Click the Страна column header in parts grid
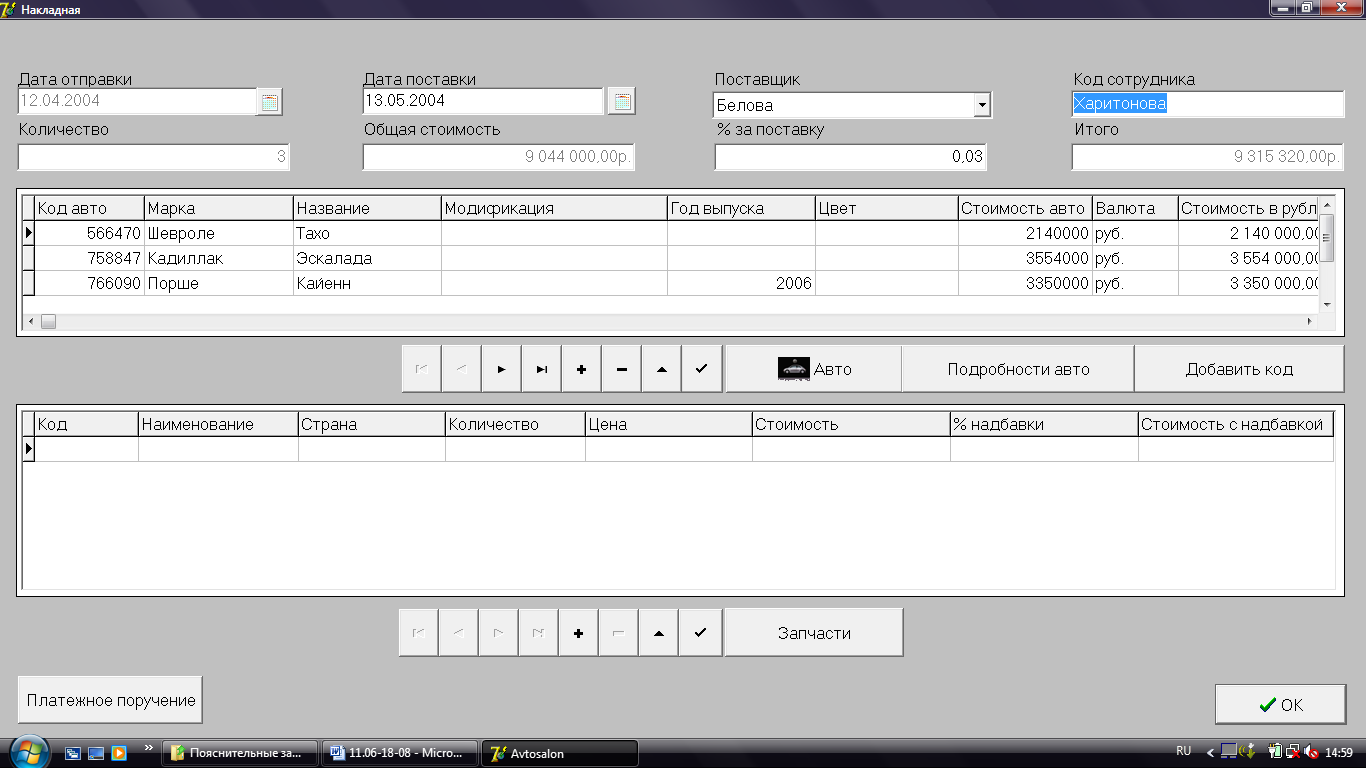The height and width of the screenshot is (768, 1366). [x=372, y=424]
